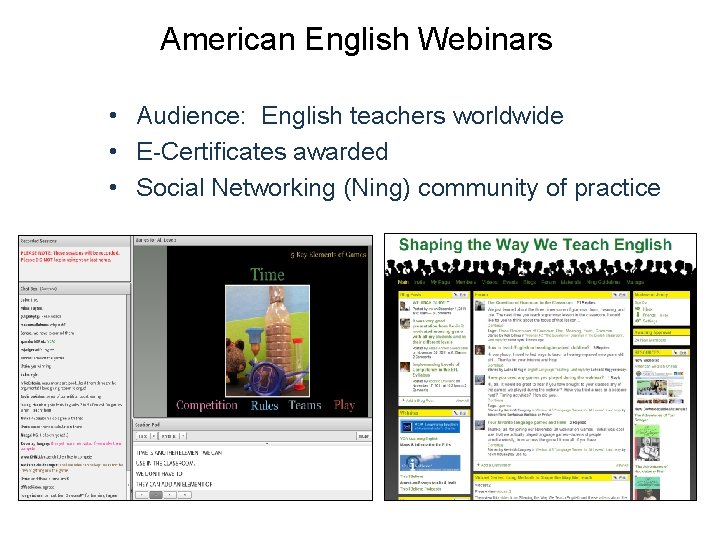Open the Inbox icon in sidebar
Image resolution: width=720 pixels, height=540 pixels.
639,309
